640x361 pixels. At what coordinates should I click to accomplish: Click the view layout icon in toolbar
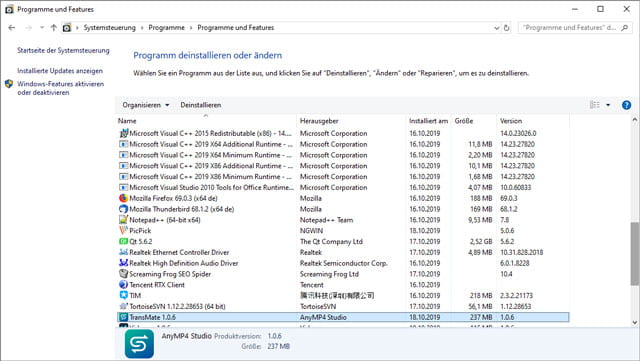click(x=595, y=105)
